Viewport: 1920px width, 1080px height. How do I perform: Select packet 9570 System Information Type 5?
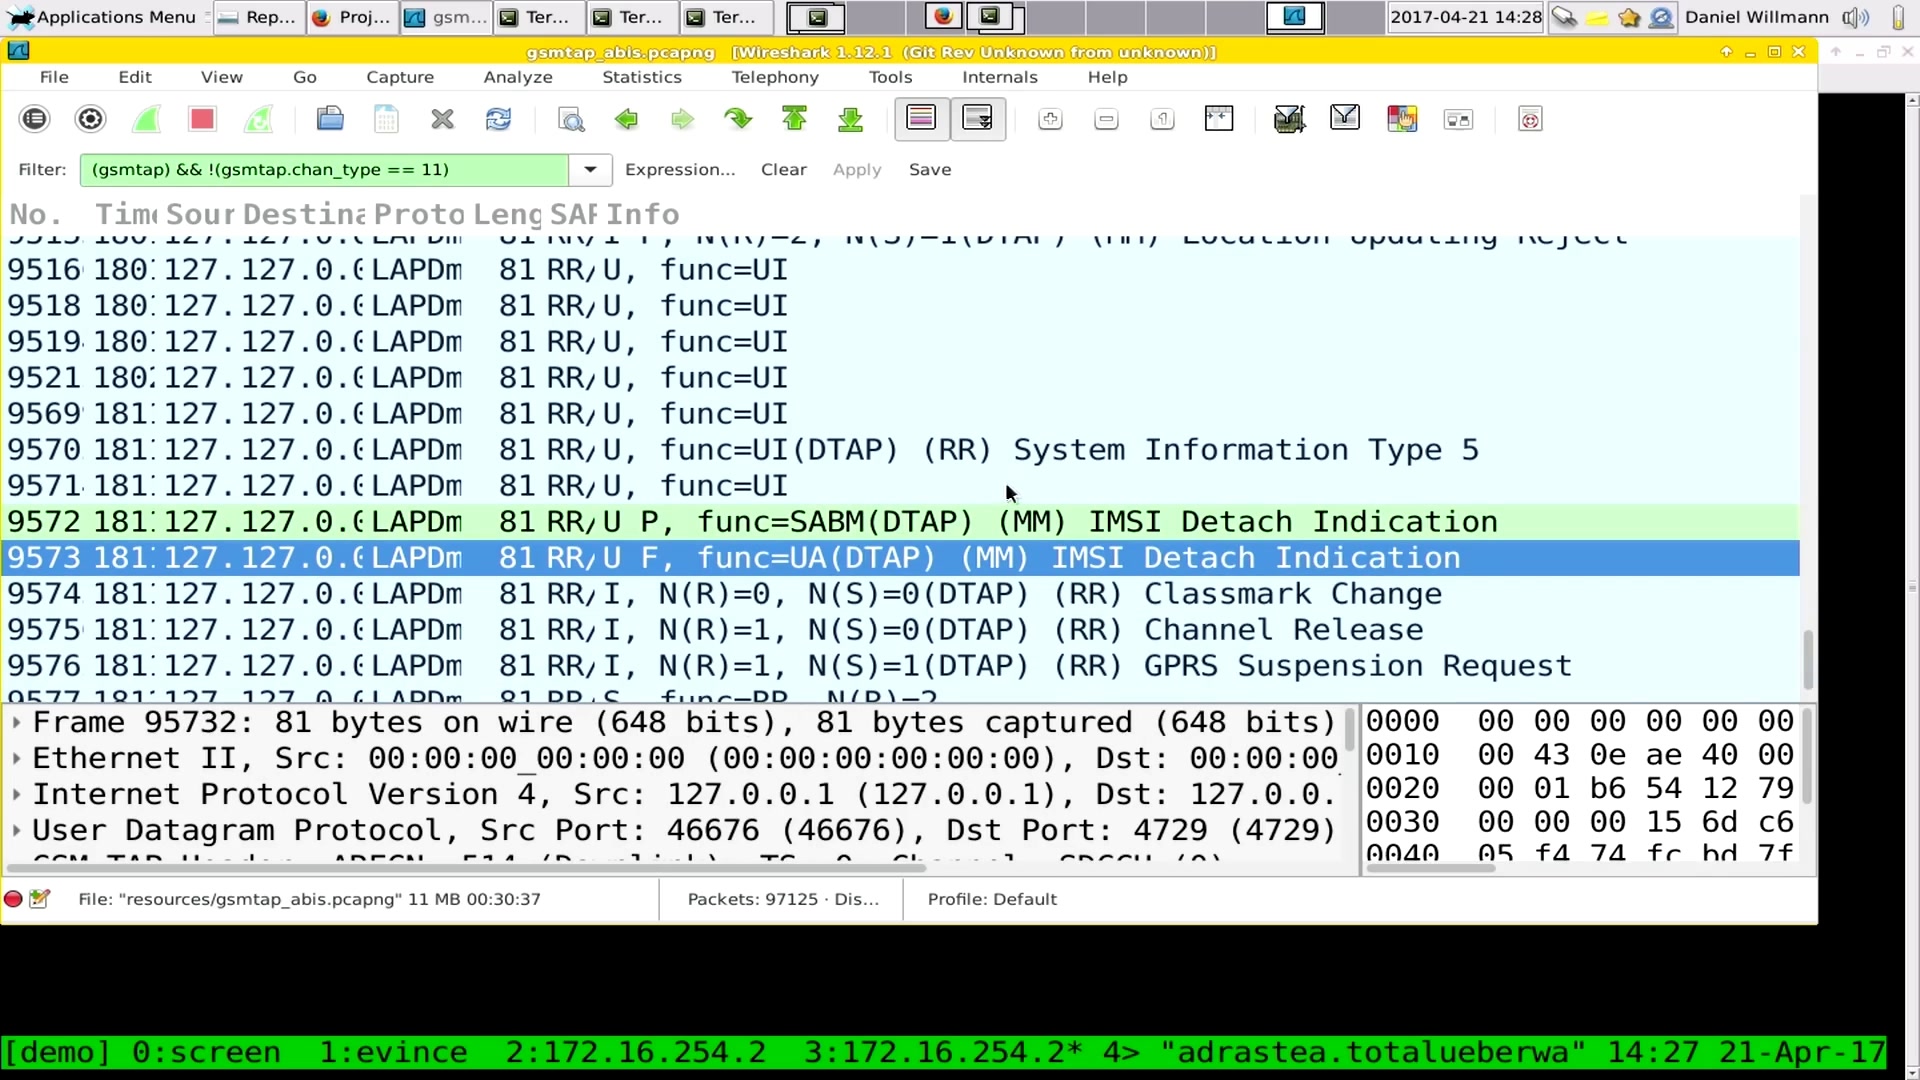(900, 450)
